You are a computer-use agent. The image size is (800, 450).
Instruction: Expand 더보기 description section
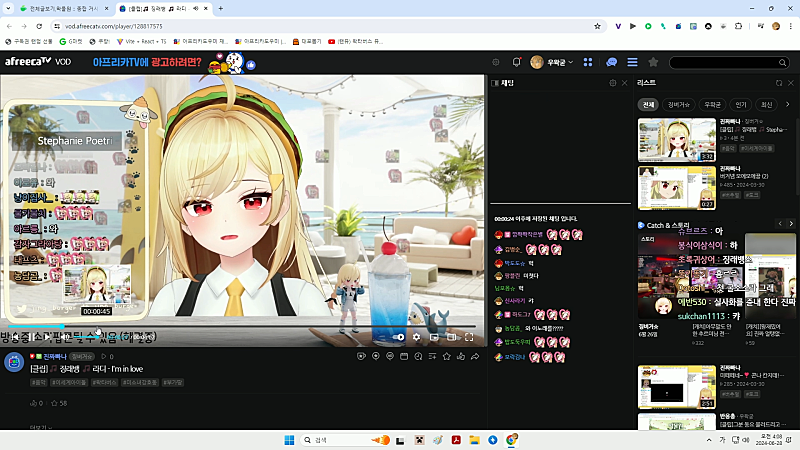pos(41,428)
